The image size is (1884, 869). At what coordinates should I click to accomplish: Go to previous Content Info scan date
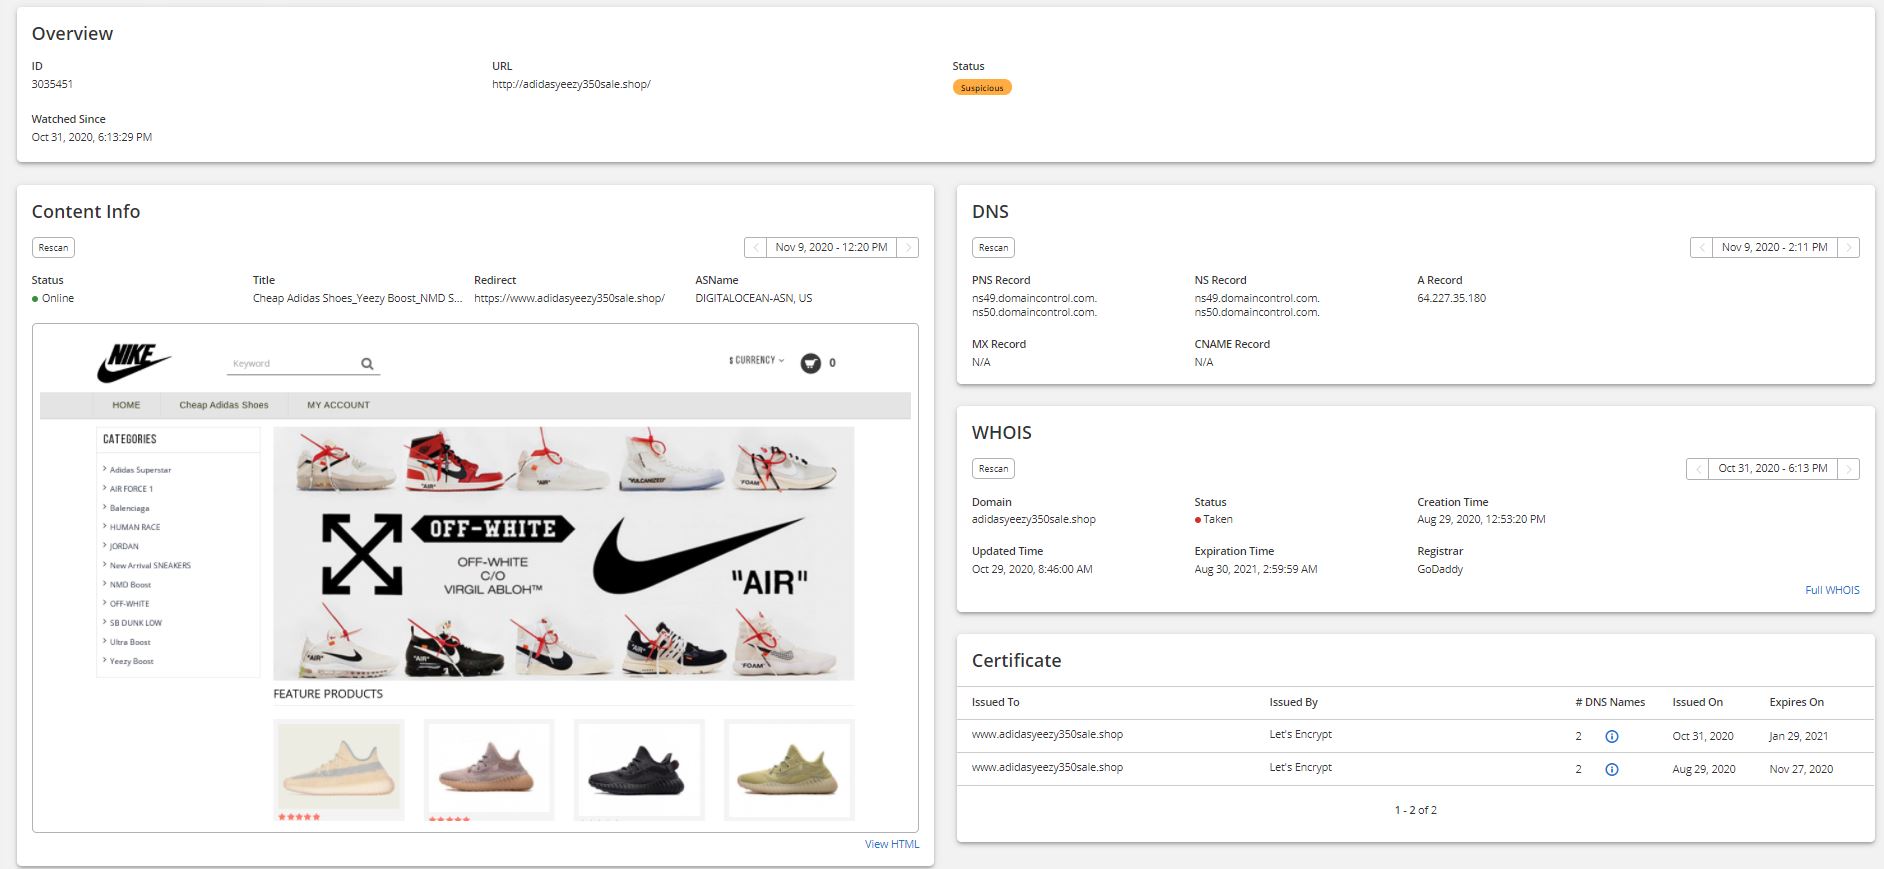tap(756, 248)
